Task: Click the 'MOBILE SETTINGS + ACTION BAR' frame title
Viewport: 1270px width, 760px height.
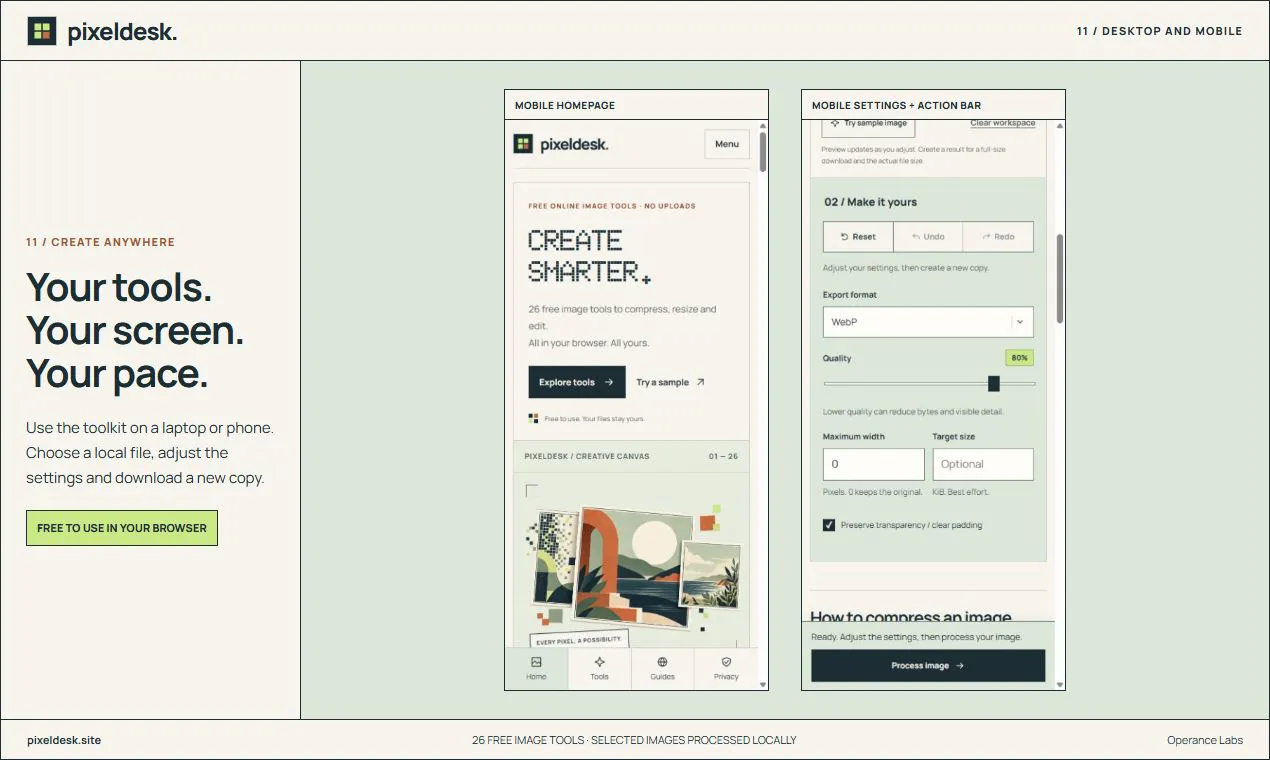Action: click(x=896, y=105)
